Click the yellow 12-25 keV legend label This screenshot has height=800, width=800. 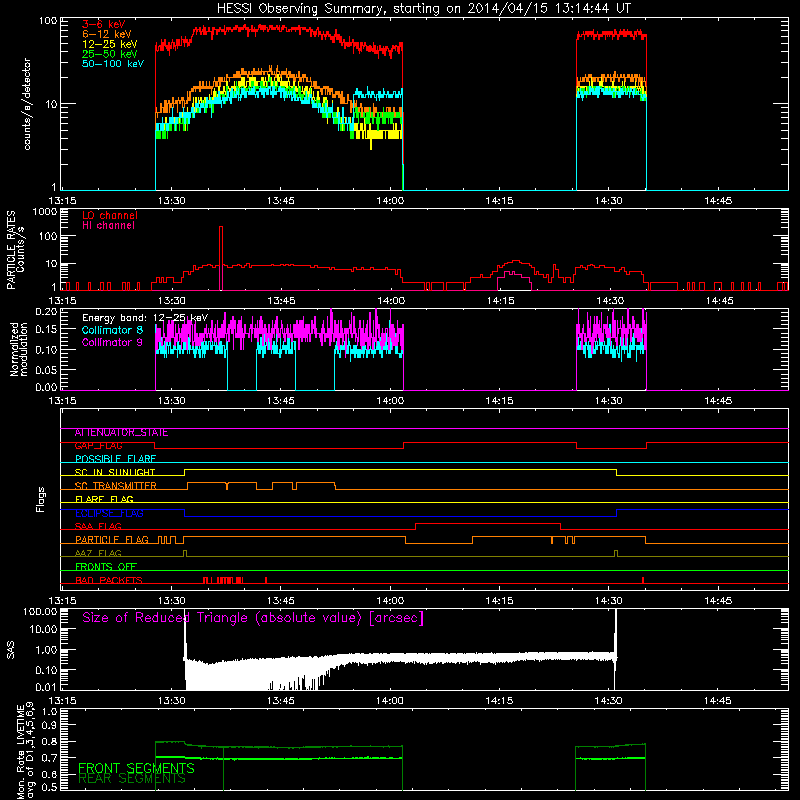110,44
